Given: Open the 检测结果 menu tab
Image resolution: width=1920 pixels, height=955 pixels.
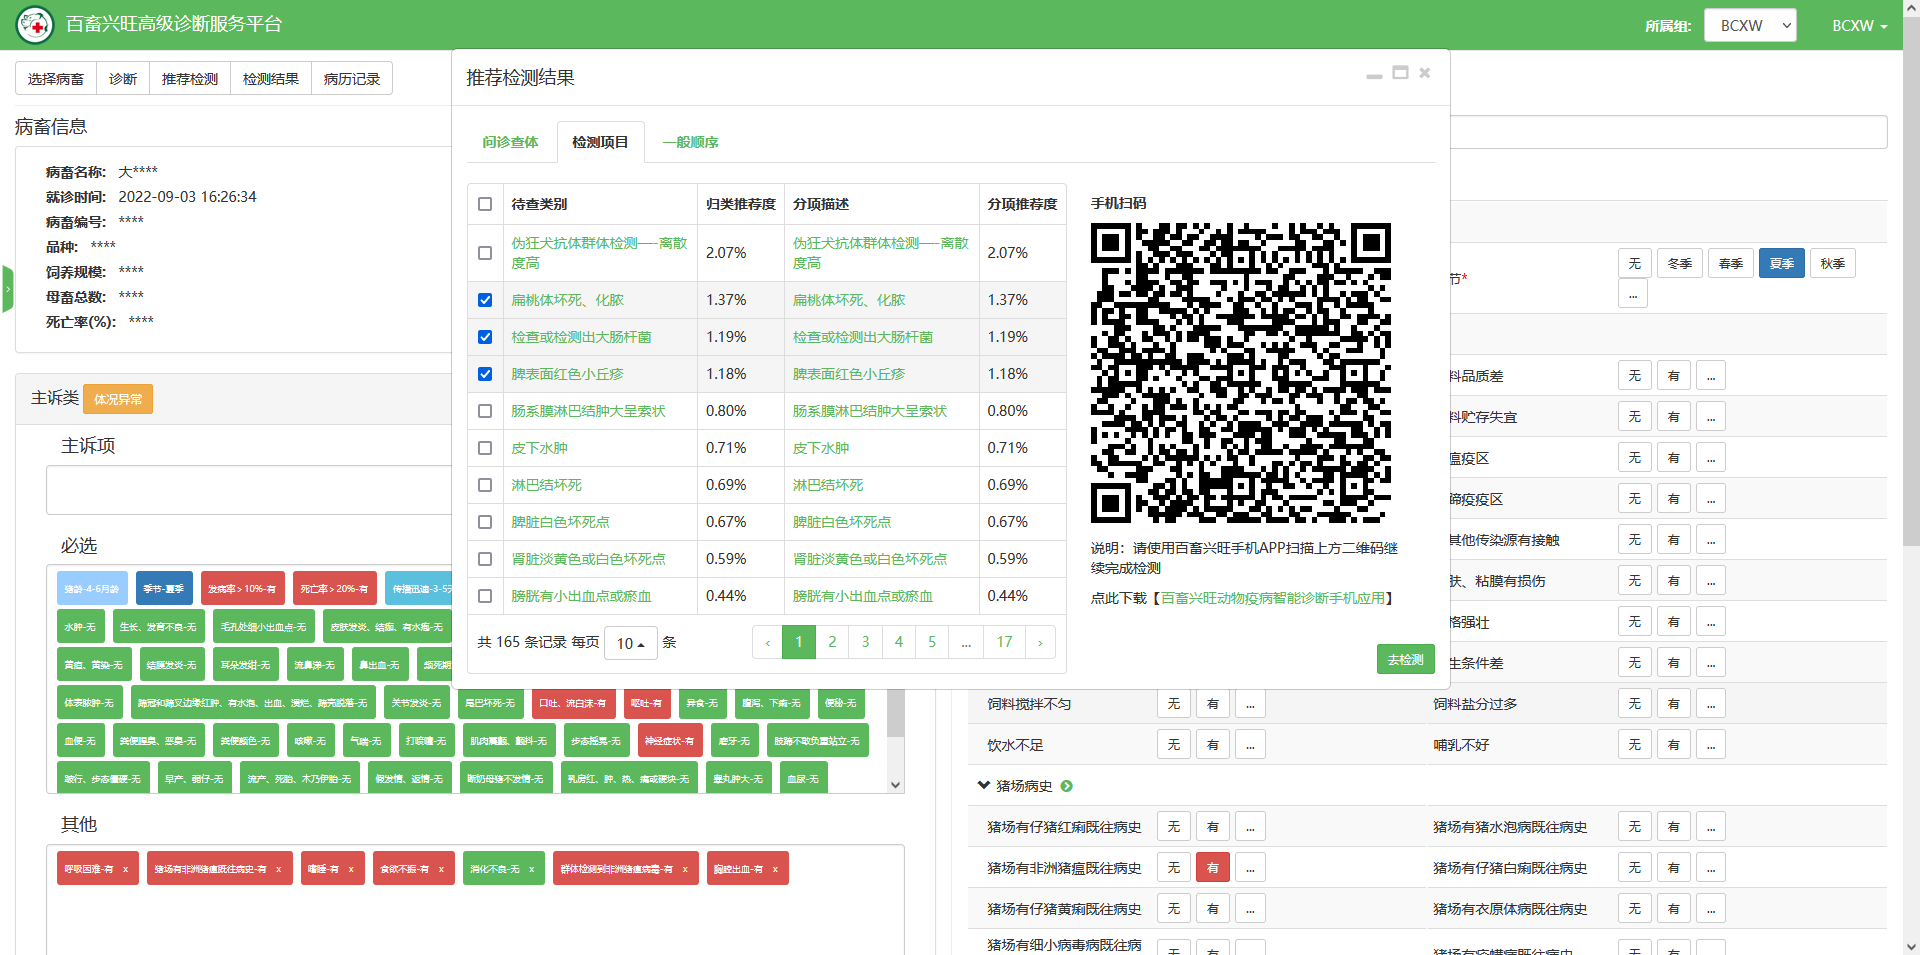Looking at the screenshot, I should coord(271,78).
